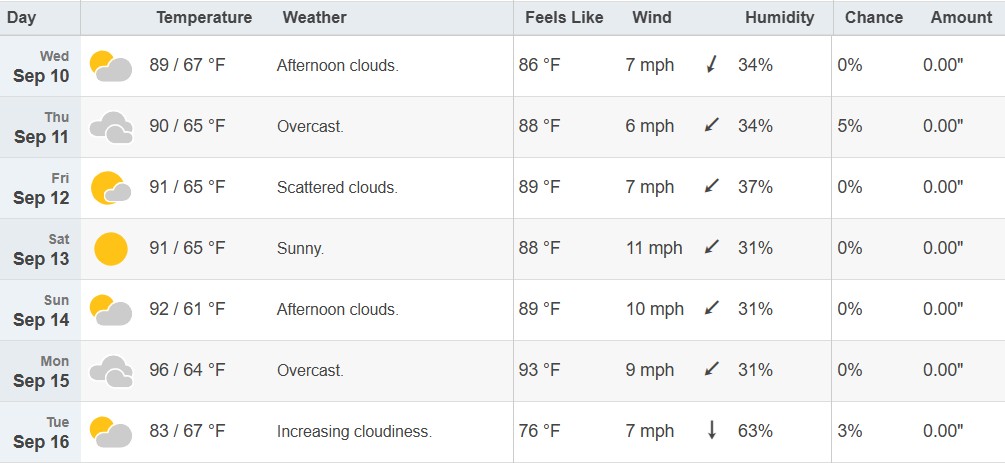Click the Sat Sep 13 sunny icon
The width and height of the screenshot is (1005, 463).
click(x=111, y=249)
